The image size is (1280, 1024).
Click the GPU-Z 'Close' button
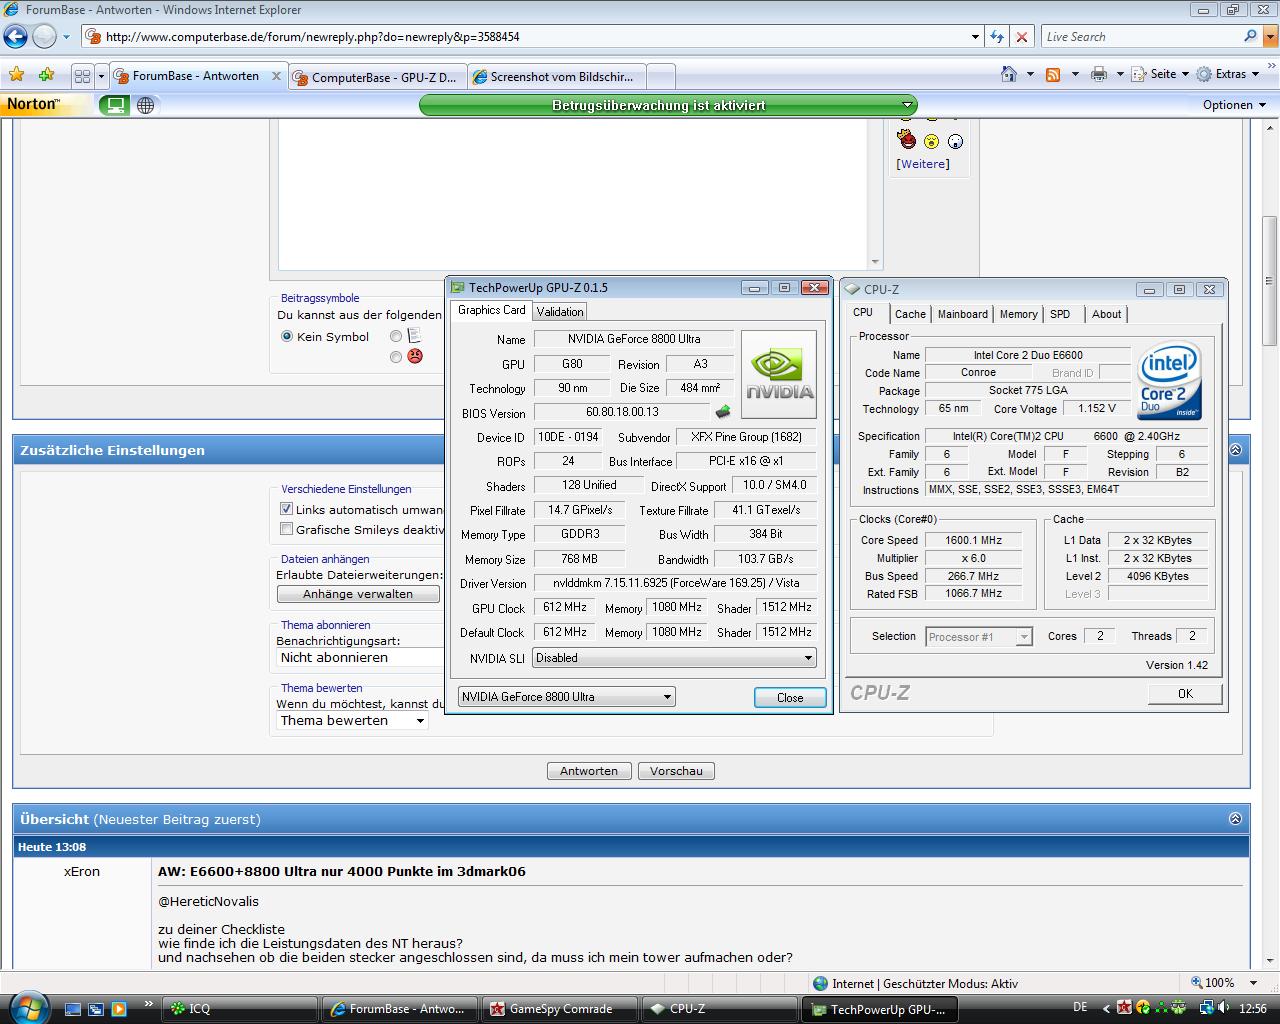[x=790, y=698]
